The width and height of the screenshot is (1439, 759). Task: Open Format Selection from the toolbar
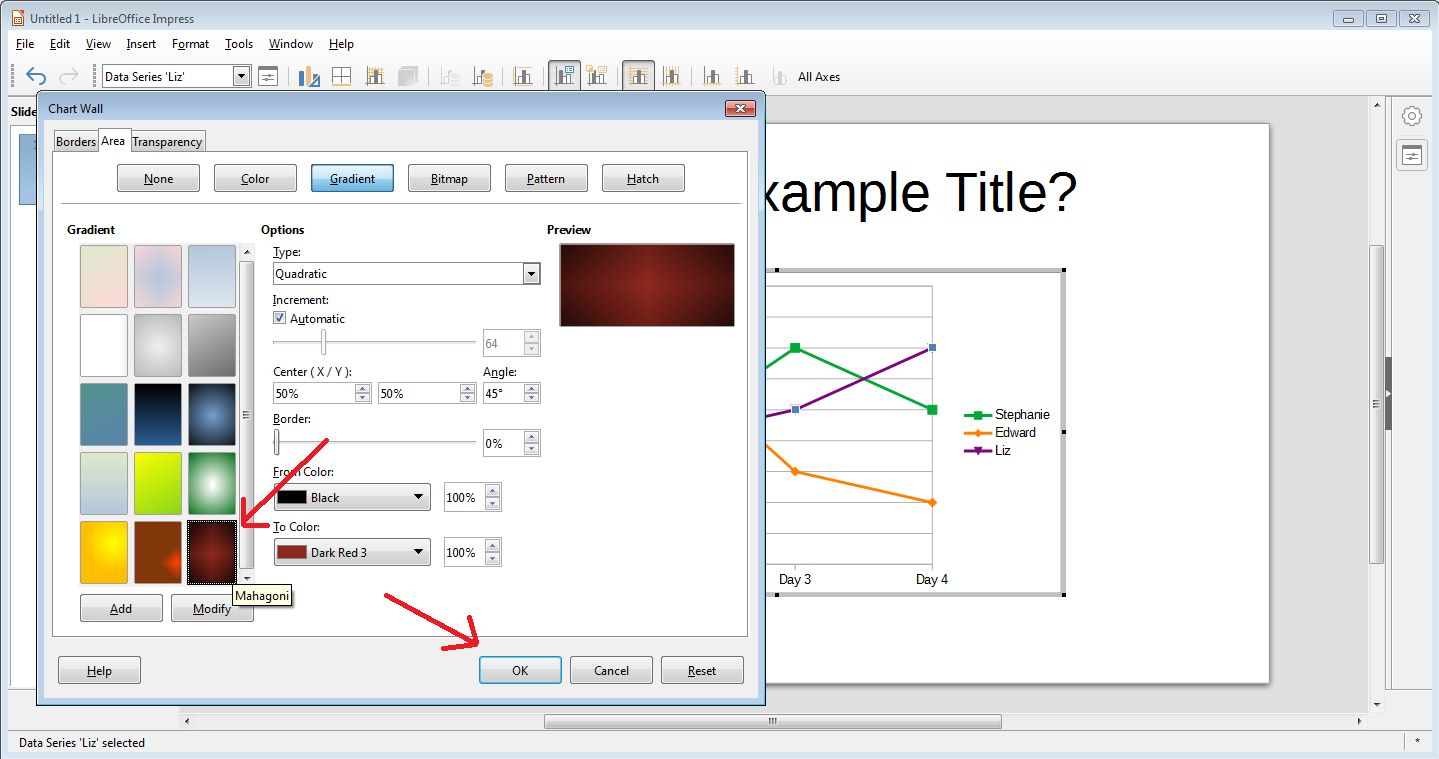pyautogui.click(x=268, y=76)
